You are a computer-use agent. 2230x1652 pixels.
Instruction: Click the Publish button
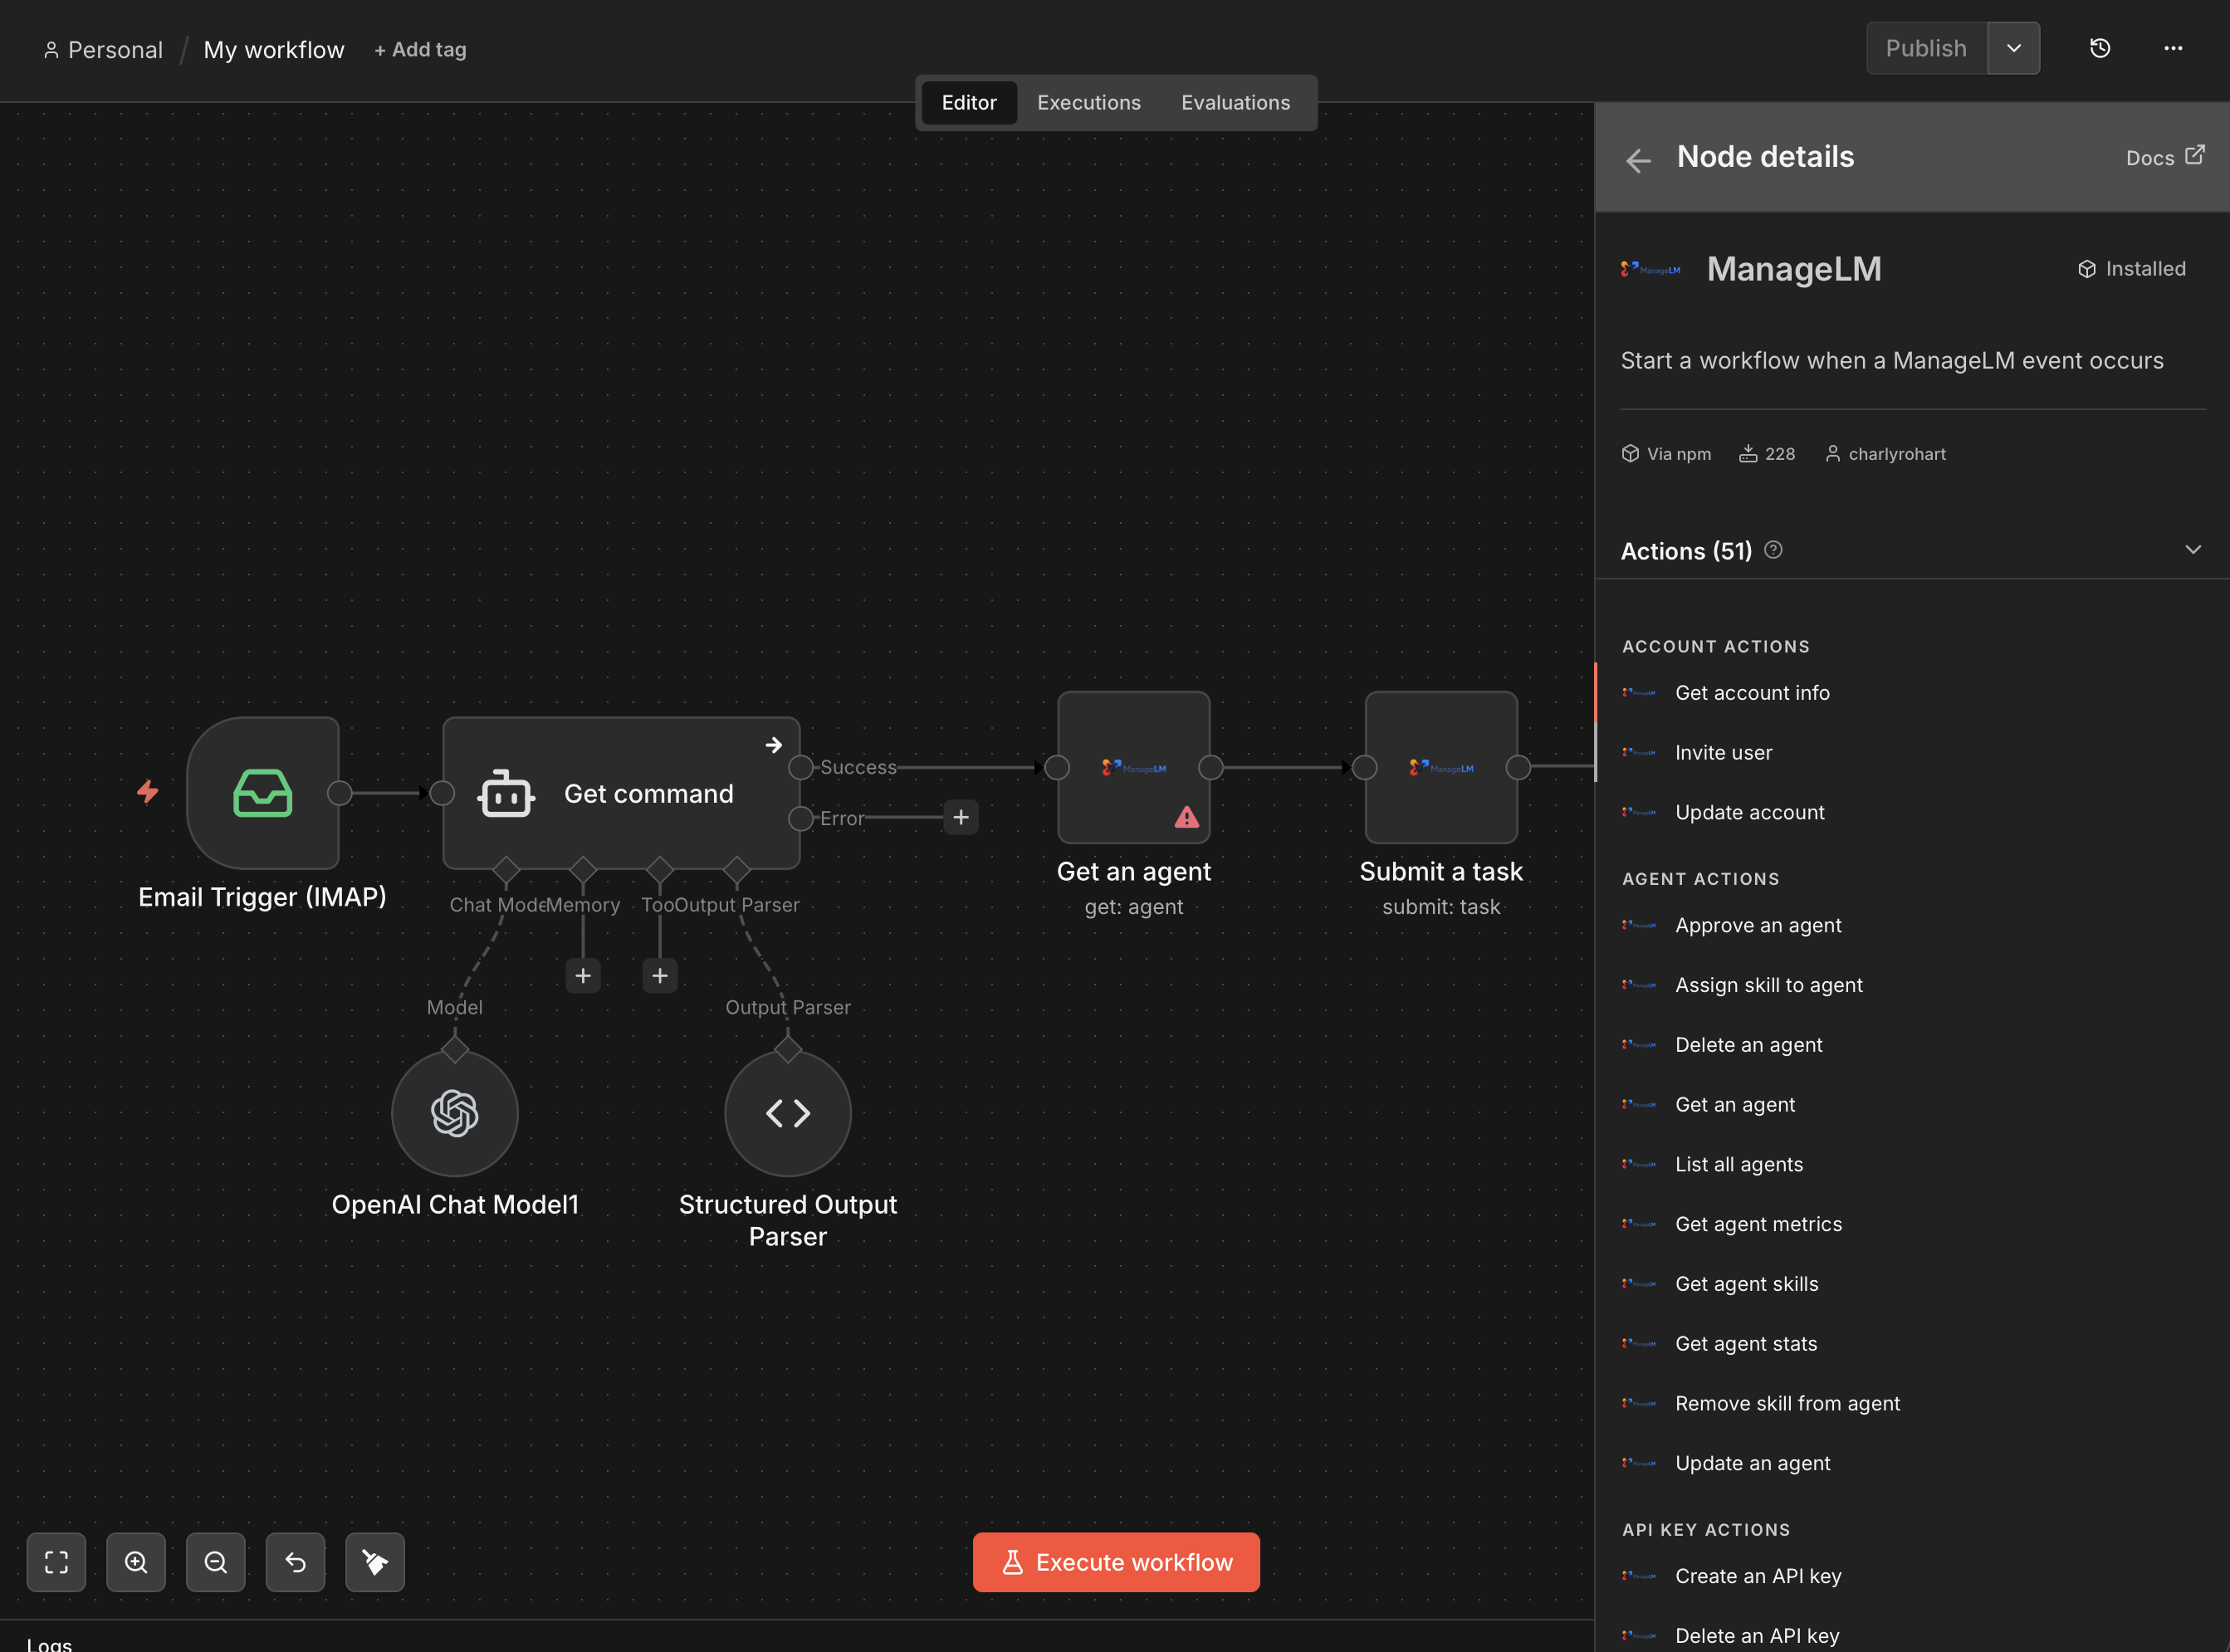point(1926,48)
